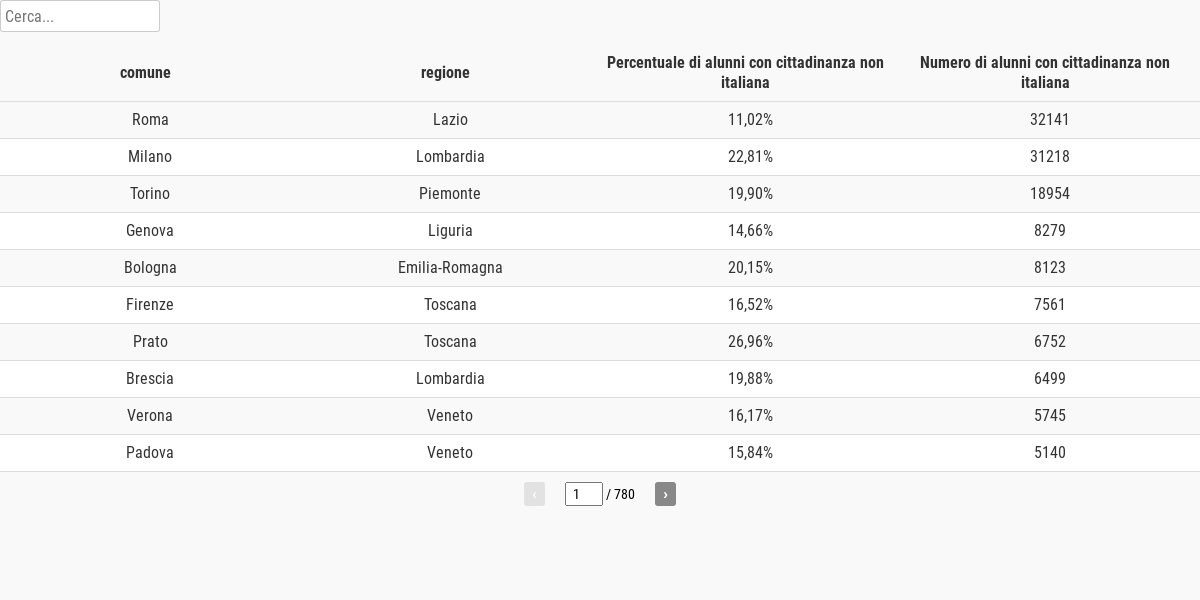Select the Emilia-Romagna region cell
Viewport: 1200px width, 600px height.
pyautogui.click(x=450, y=268)
